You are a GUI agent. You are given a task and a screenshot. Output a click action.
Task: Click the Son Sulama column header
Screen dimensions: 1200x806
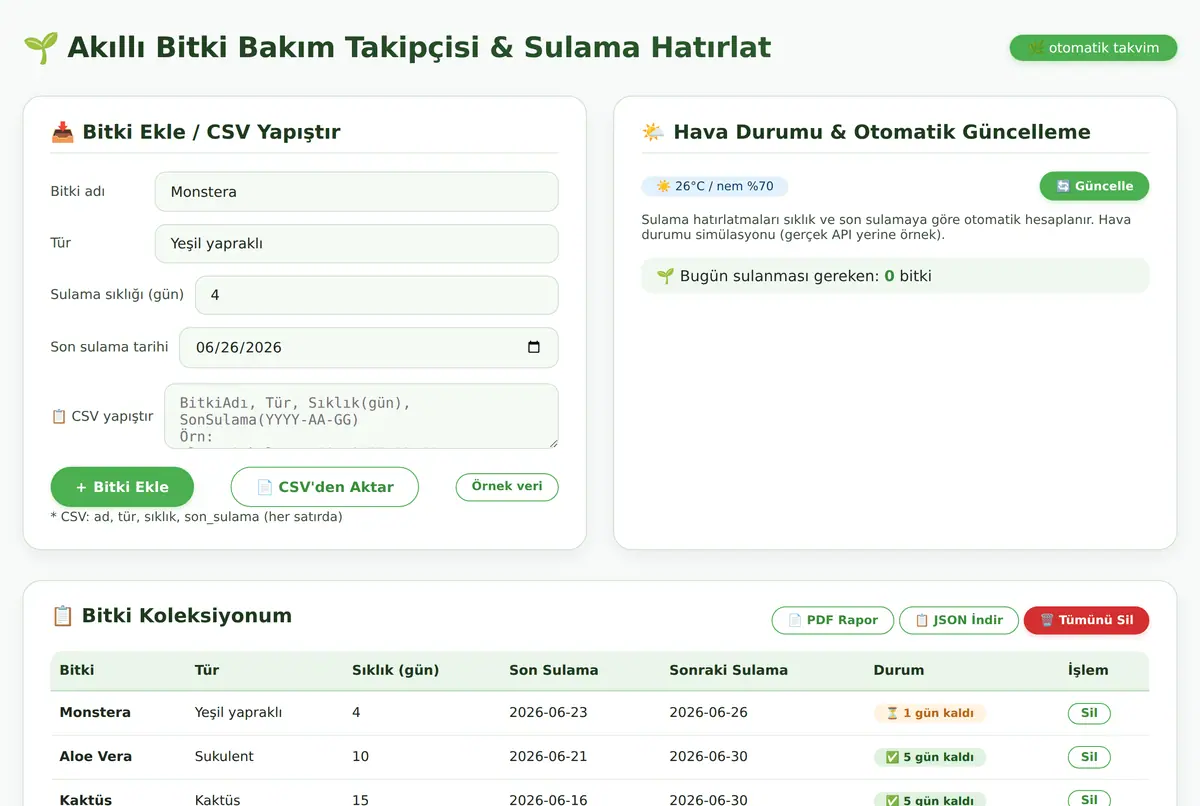pos(553,670)
